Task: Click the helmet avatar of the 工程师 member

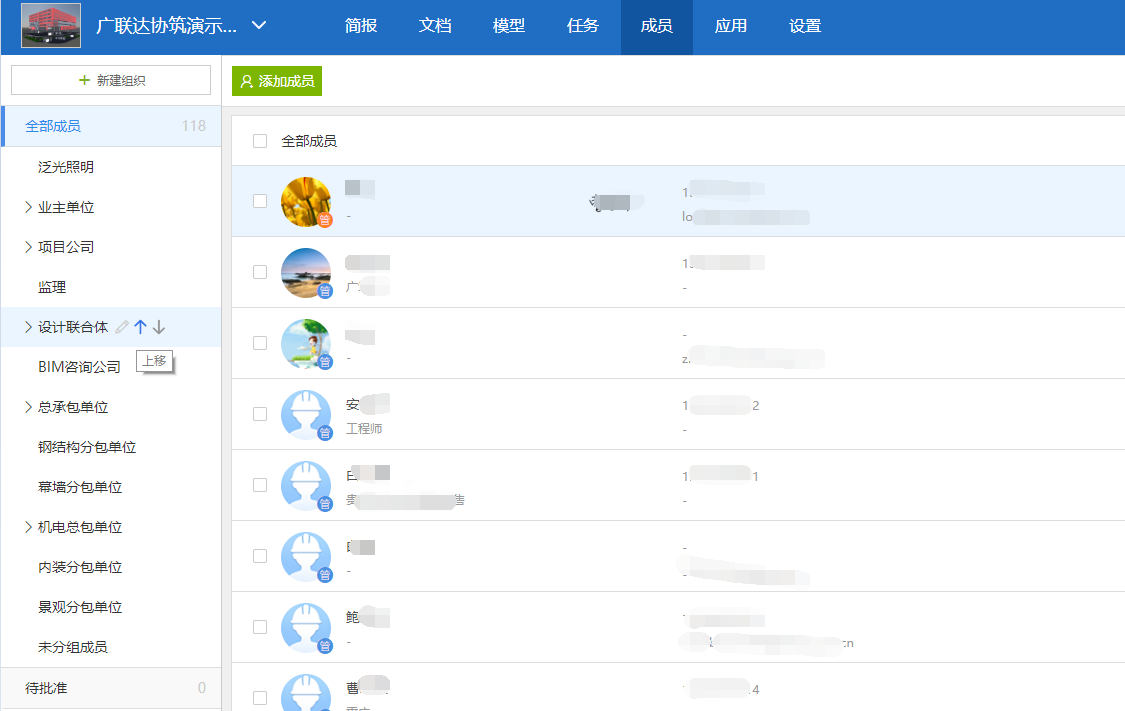Action: (x=306, y=414)
